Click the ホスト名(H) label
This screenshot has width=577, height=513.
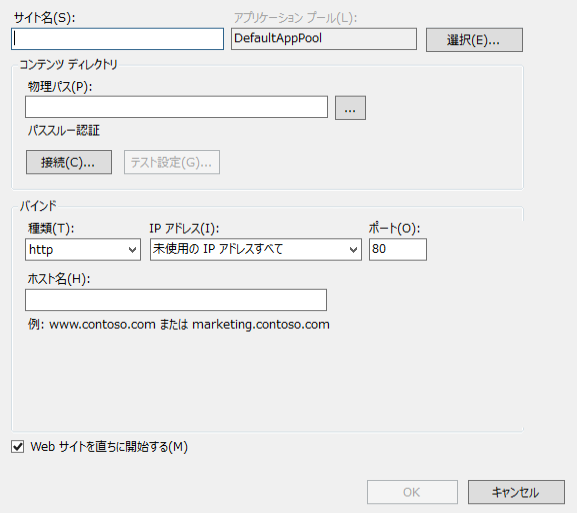click(59, 279)
